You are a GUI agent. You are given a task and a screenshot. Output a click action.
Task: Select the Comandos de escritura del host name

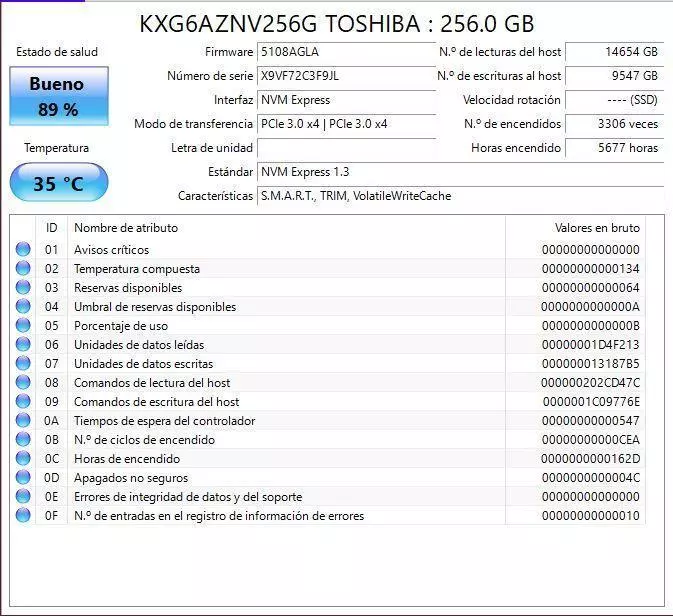click(157, 402)
